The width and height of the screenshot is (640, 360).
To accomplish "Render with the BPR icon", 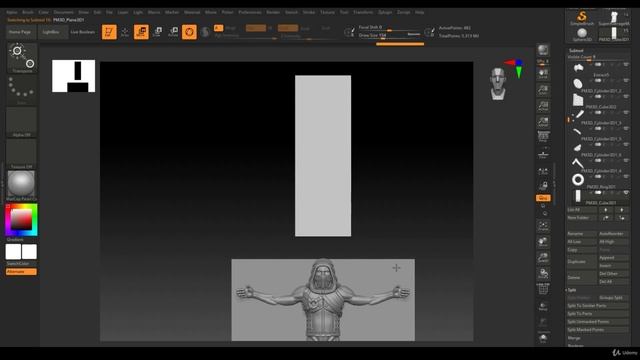I will [543, 50].
